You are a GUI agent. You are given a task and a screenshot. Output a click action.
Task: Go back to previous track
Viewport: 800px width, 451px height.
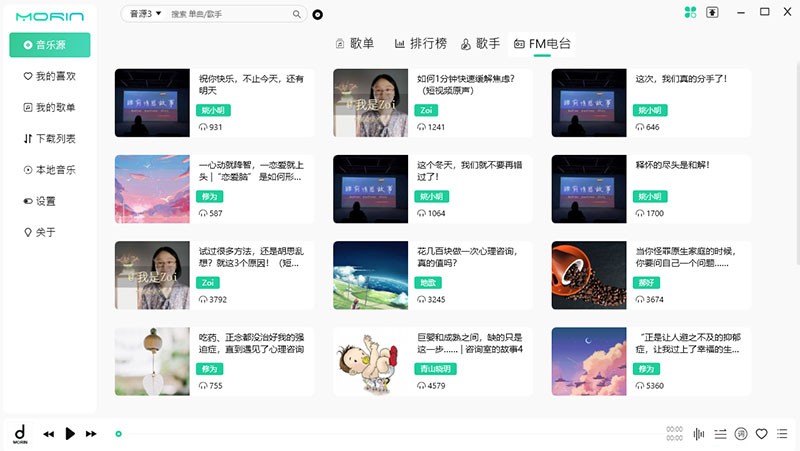(x=48, y=433)
